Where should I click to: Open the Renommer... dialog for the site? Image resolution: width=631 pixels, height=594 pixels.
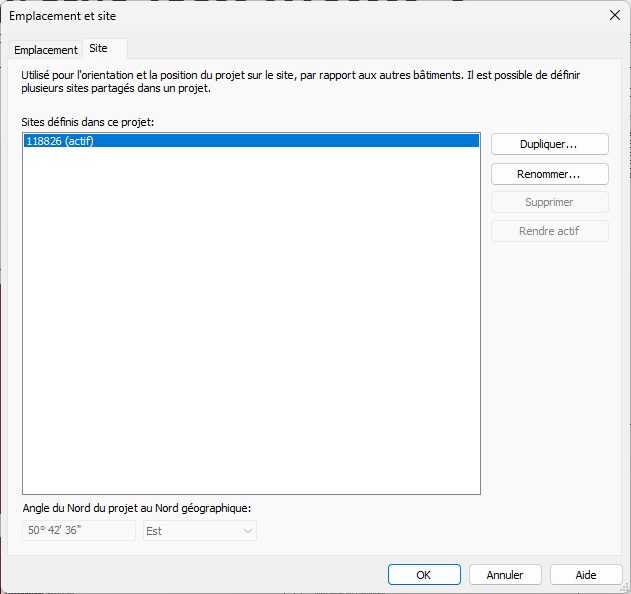549,174
